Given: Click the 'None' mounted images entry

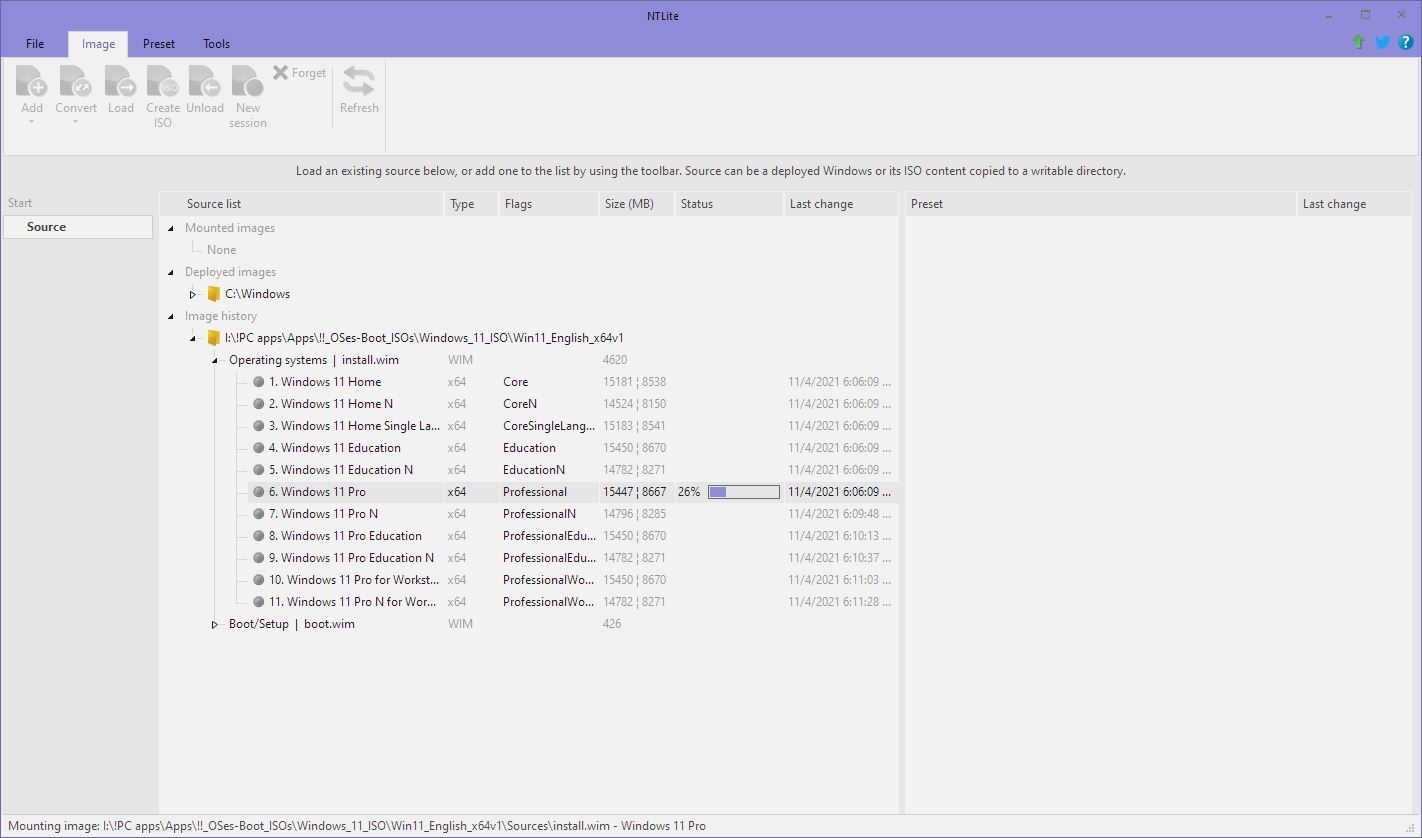Looking at the screenshot, I should coord(221,250).
